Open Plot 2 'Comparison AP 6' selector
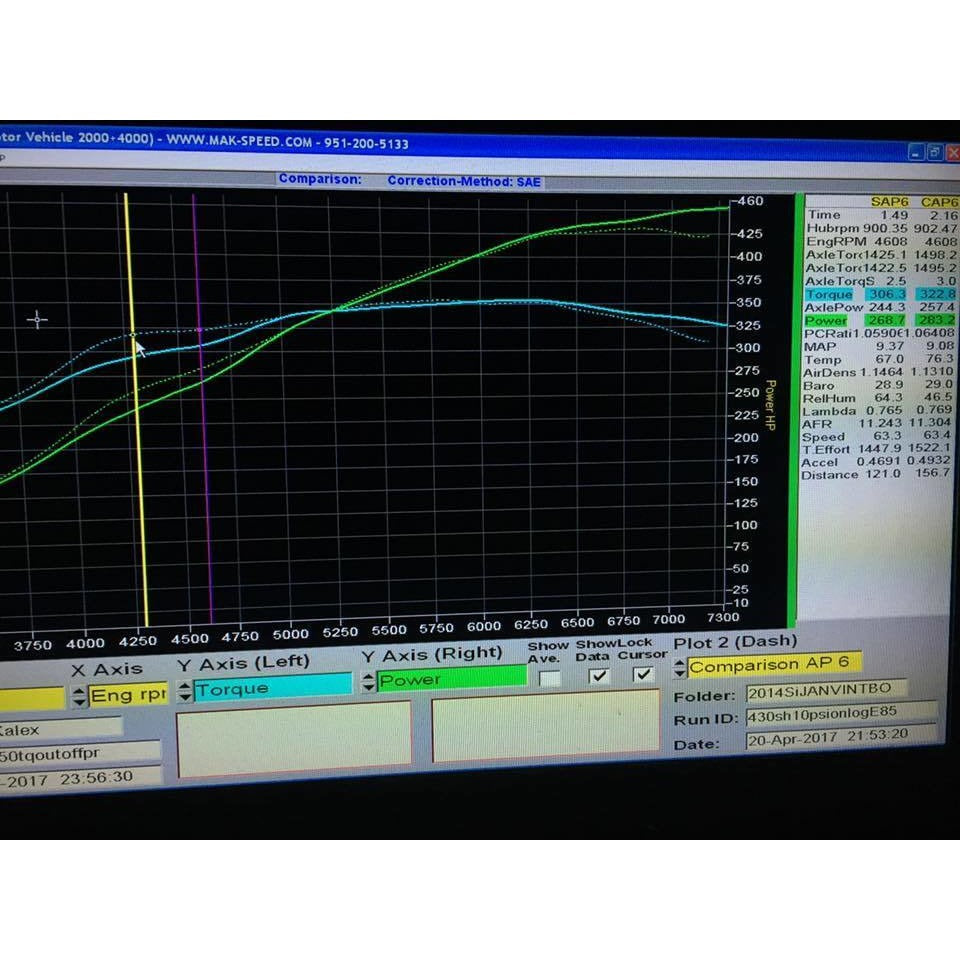The image size is (960, 960). (x=774, y=664)
